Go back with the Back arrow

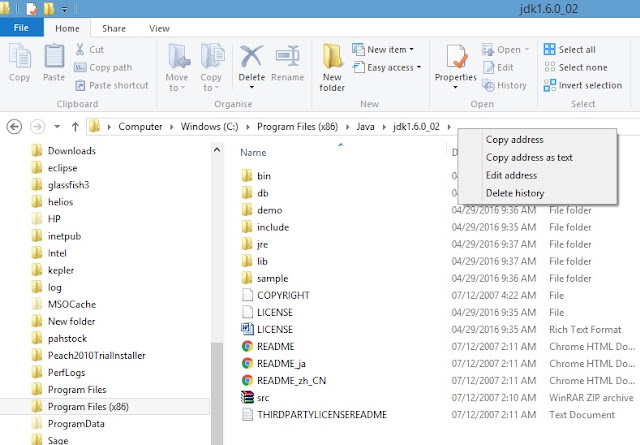[x=14, y=127]
